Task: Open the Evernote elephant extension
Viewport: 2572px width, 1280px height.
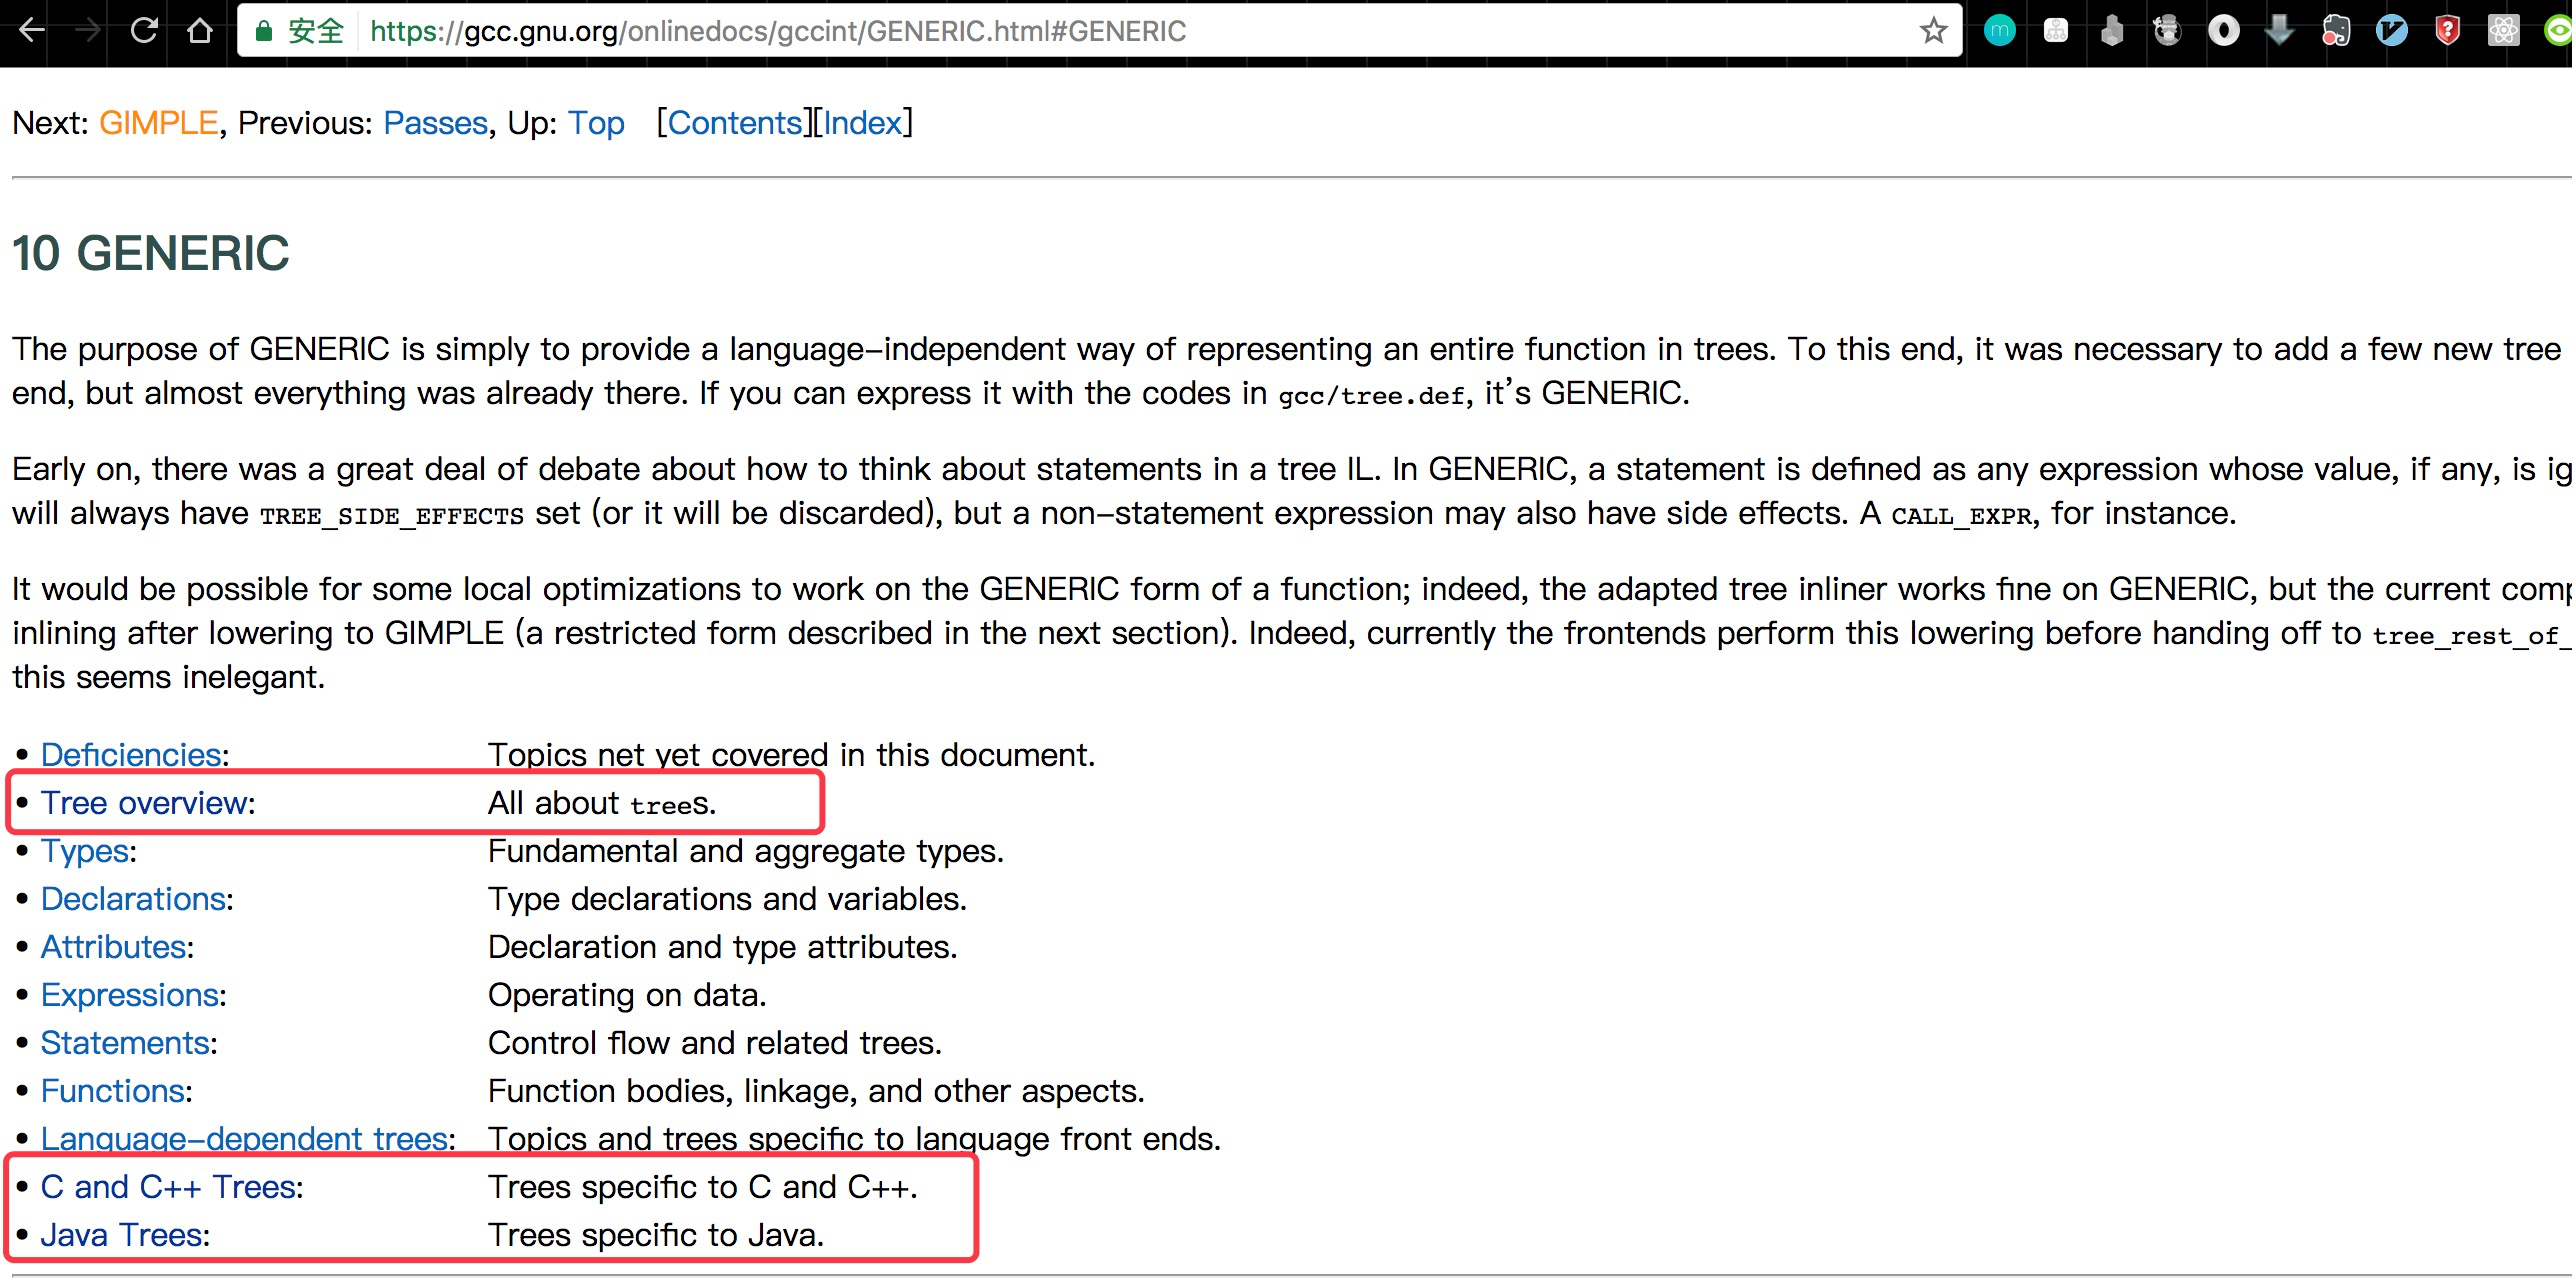Action: tap(2335, 31)
